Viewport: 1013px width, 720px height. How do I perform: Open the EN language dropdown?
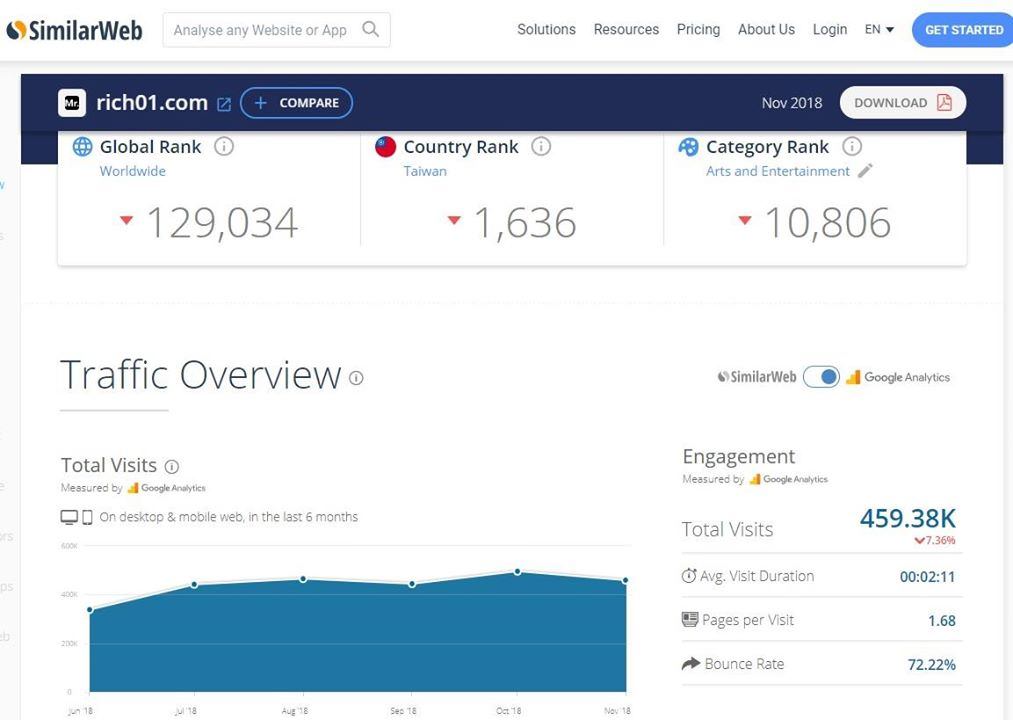click(879, 30)
